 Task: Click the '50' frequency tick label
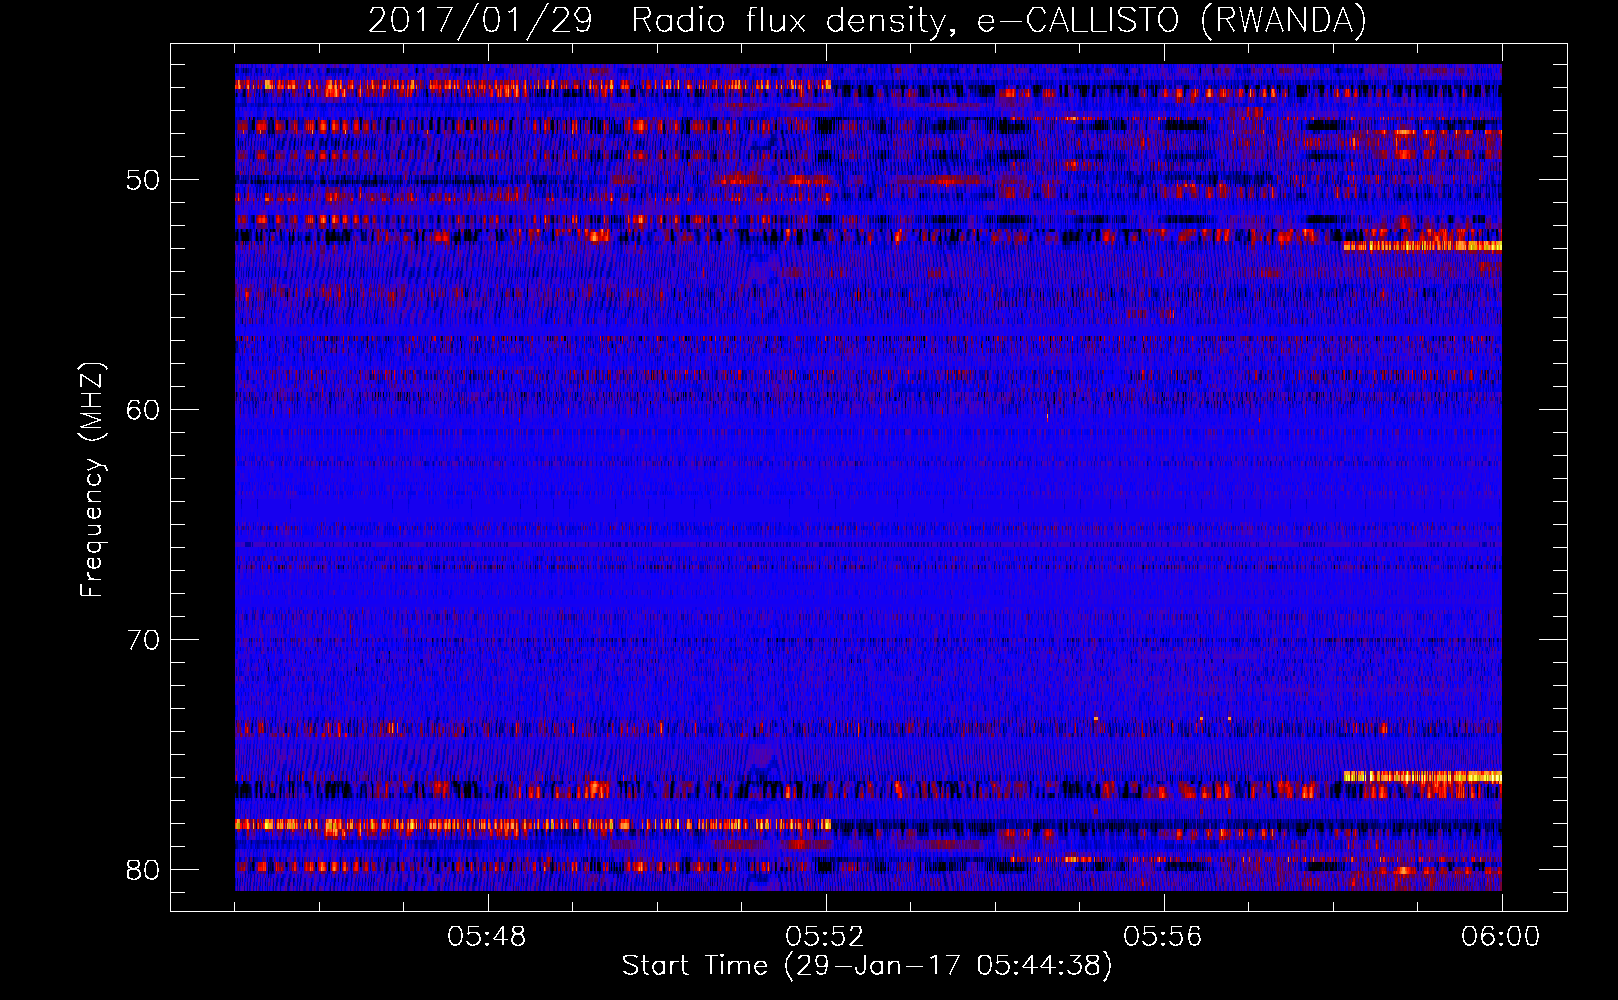coord(143,180)
